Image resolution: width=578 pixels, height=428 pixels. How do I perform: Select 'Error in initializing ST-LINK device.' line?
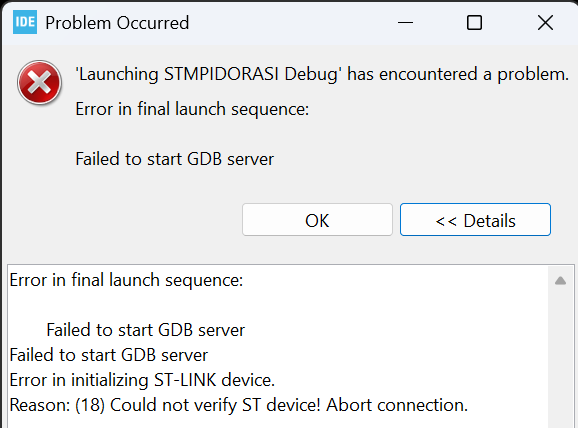142,380
